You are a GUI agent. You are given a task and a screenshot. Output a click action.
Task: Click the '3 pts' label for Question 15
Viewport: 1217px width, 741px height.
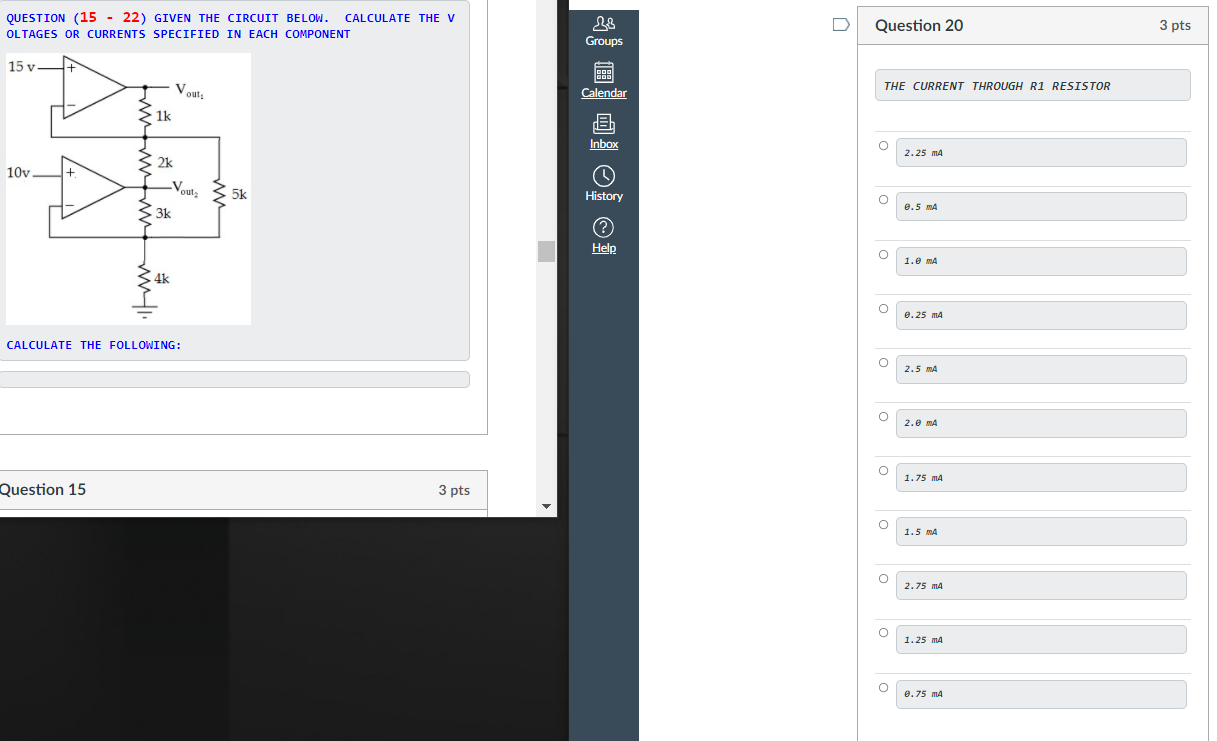[454, 490]
